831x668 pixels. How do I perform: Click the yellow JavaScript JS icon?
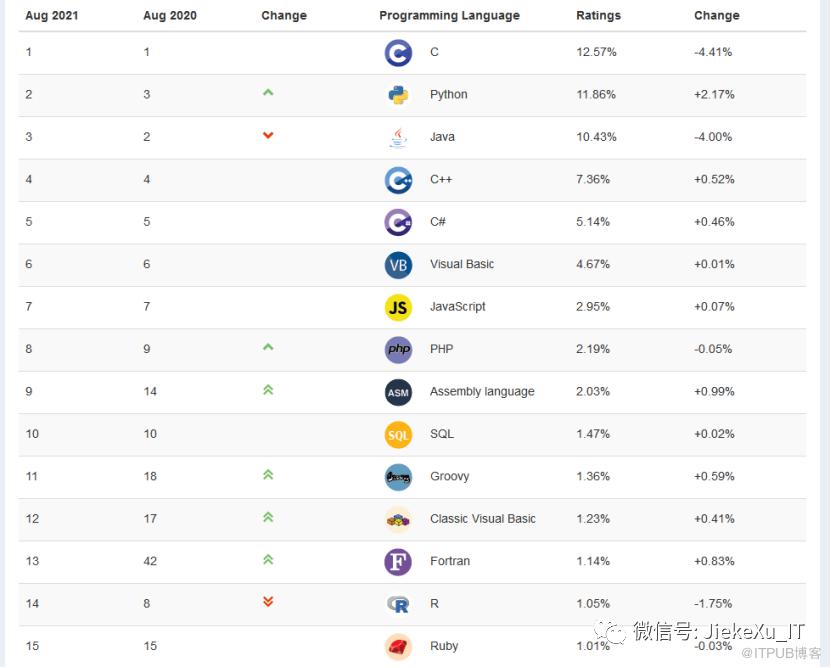tap(398, 307)
